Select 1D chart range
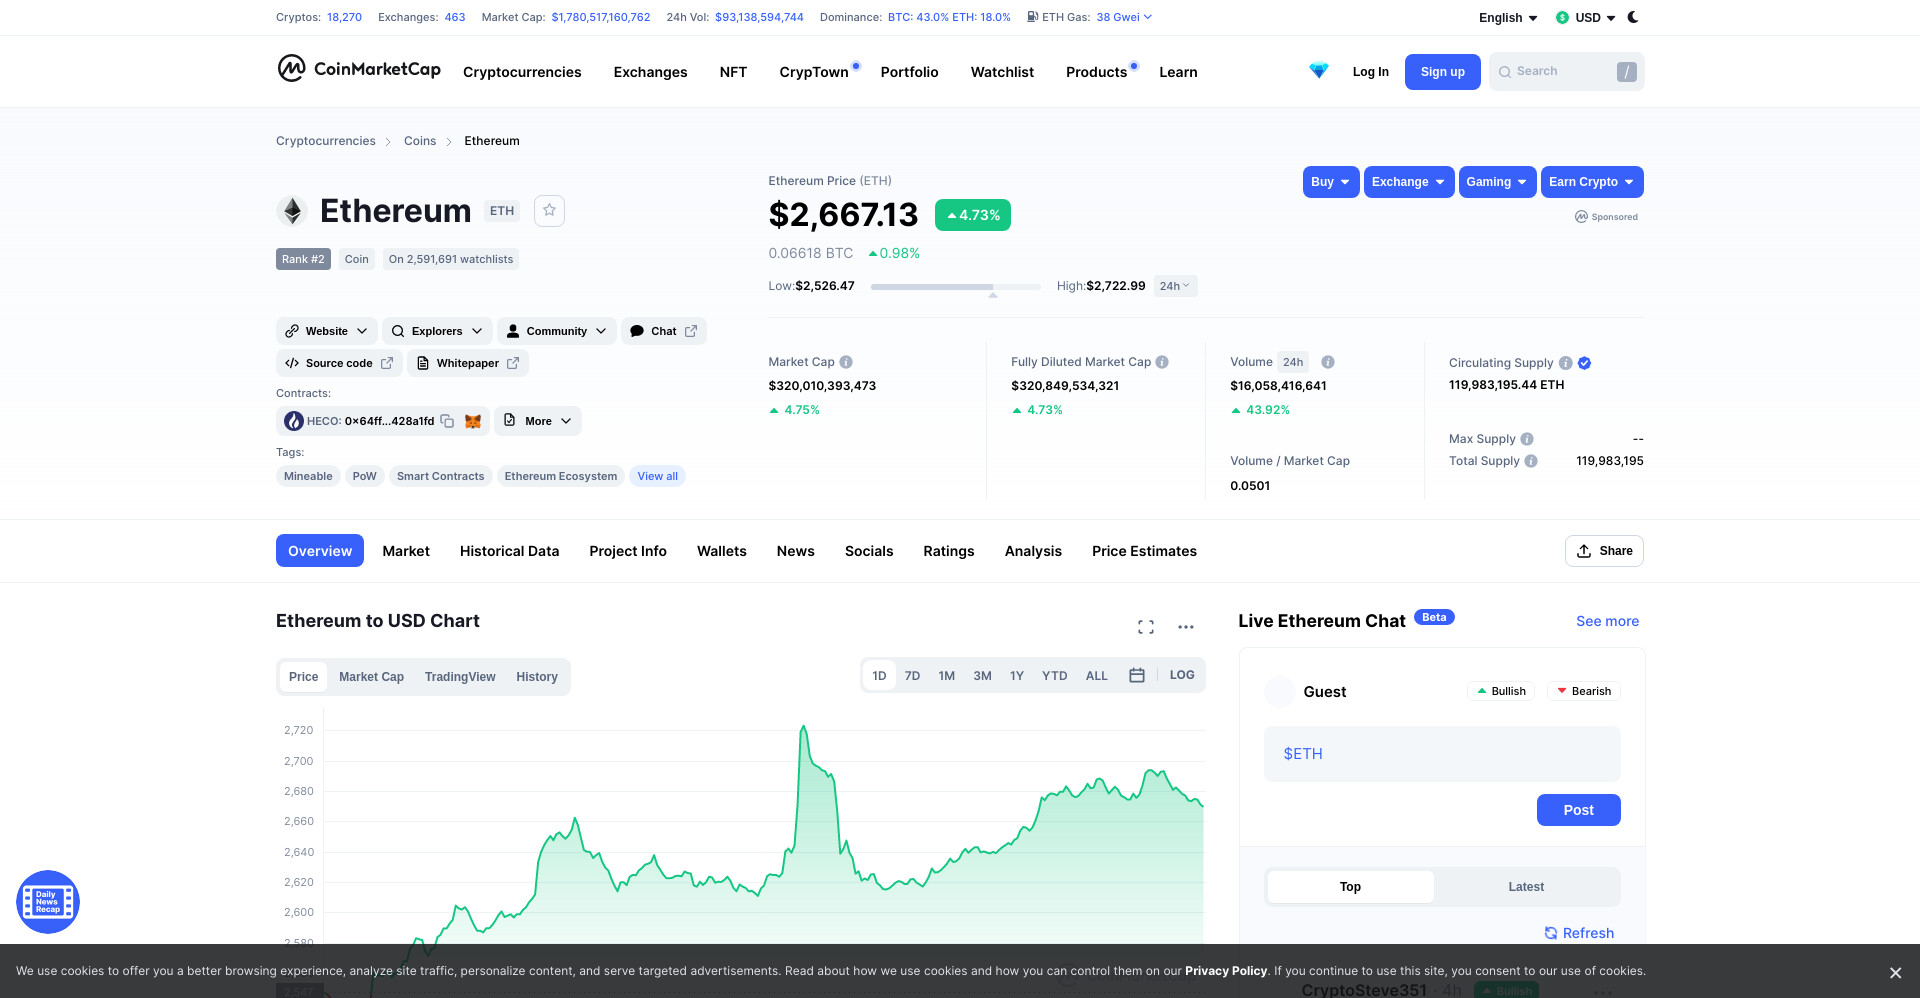Image resolution: width=1920 pixels, height=998 pixels. (879, 676)
